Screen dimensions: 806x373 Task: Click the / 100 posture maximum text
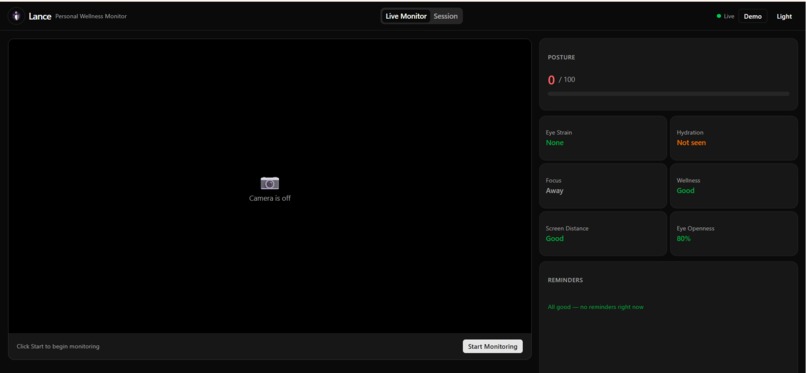[x=567, y=80]
